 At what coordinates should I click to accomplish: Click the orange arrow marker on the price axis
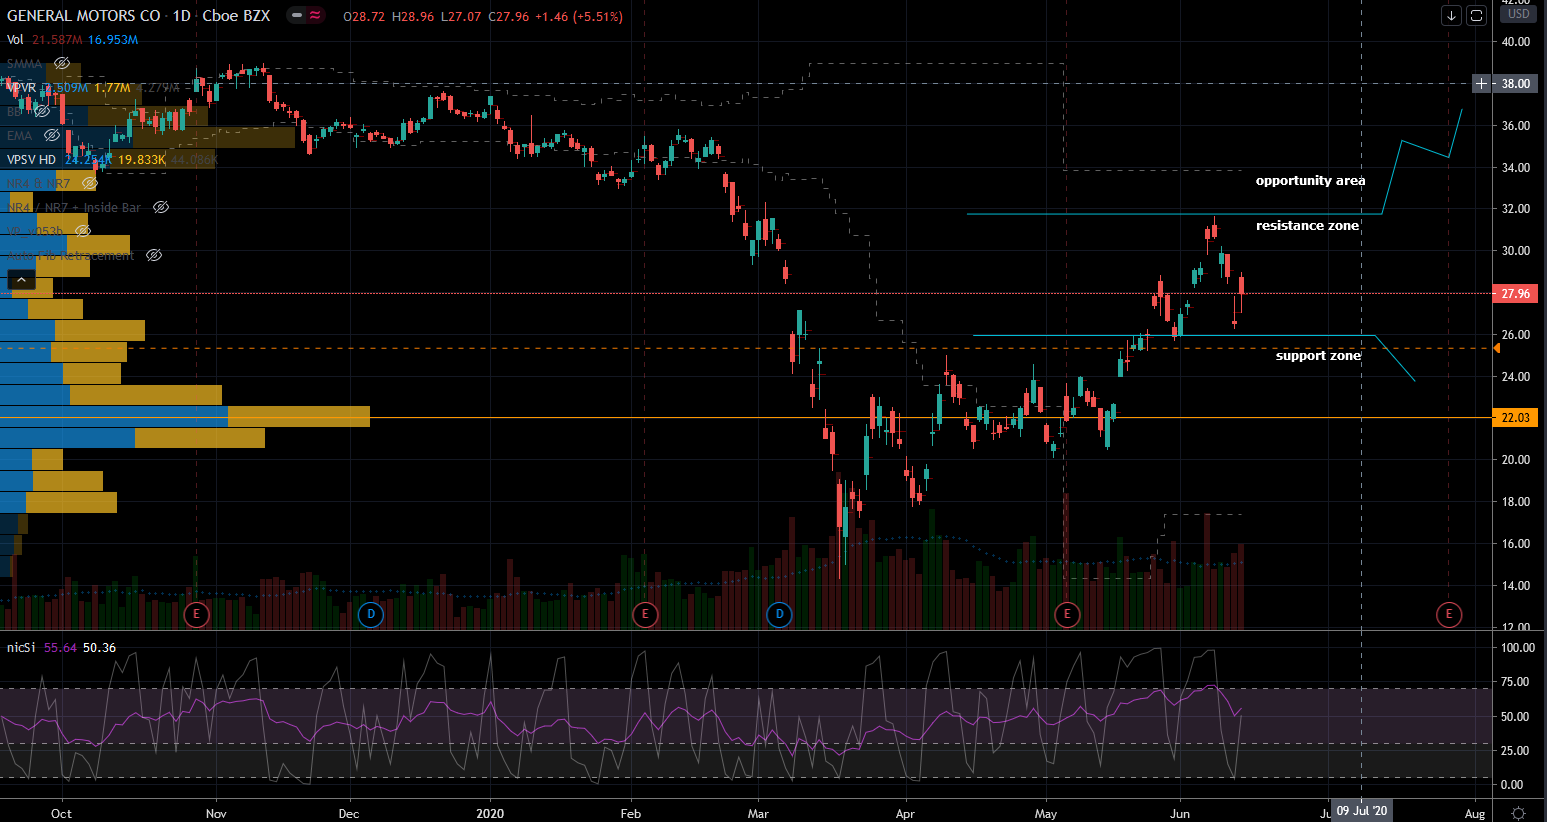[x=1496, y=348]
